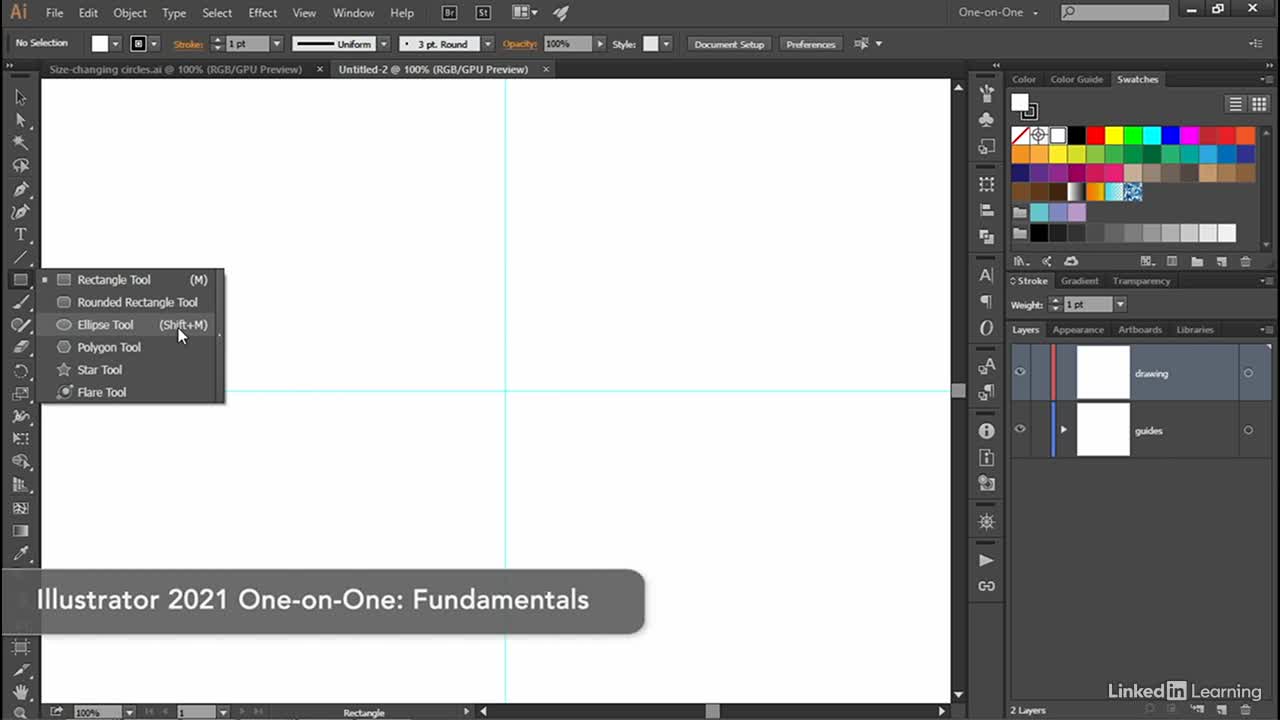Select the Pen tool
Viewport: 1280px width, 720px height.
[20, 189]
